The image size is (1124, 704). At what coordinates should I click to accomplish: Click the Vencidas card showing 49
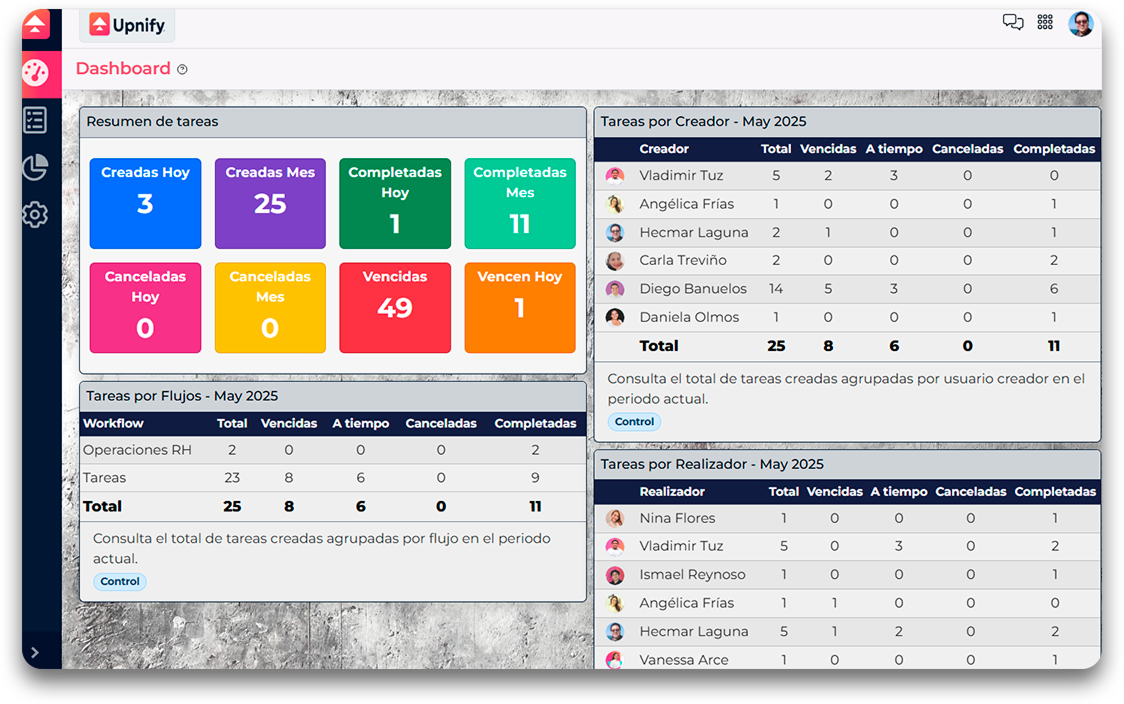click(x=394, y=308)
